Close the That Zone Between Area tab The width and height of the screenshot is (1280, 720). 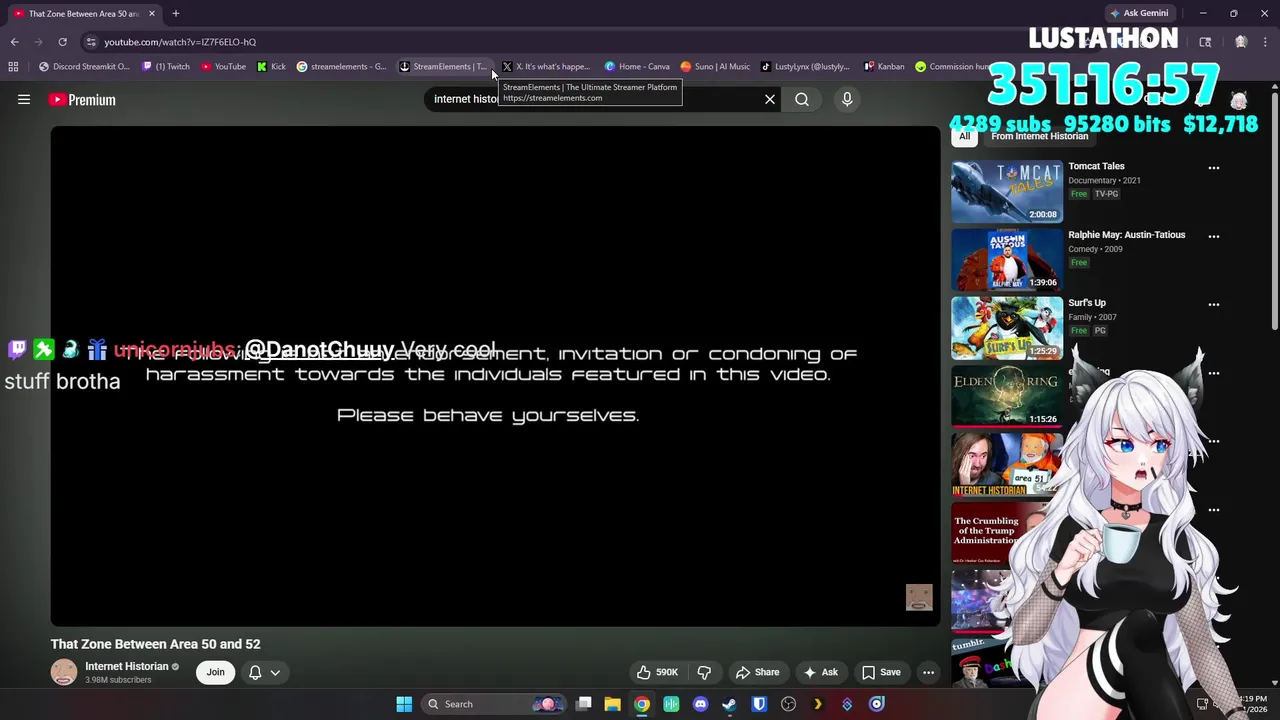coord(152,13)
